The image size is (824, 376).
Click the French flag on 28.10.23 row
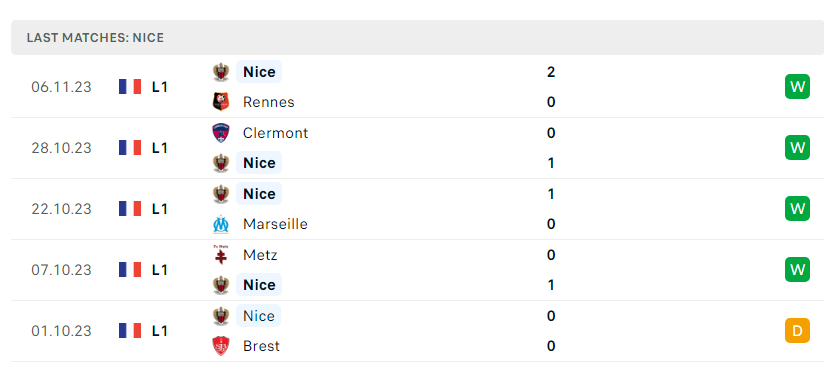[130, 148]
